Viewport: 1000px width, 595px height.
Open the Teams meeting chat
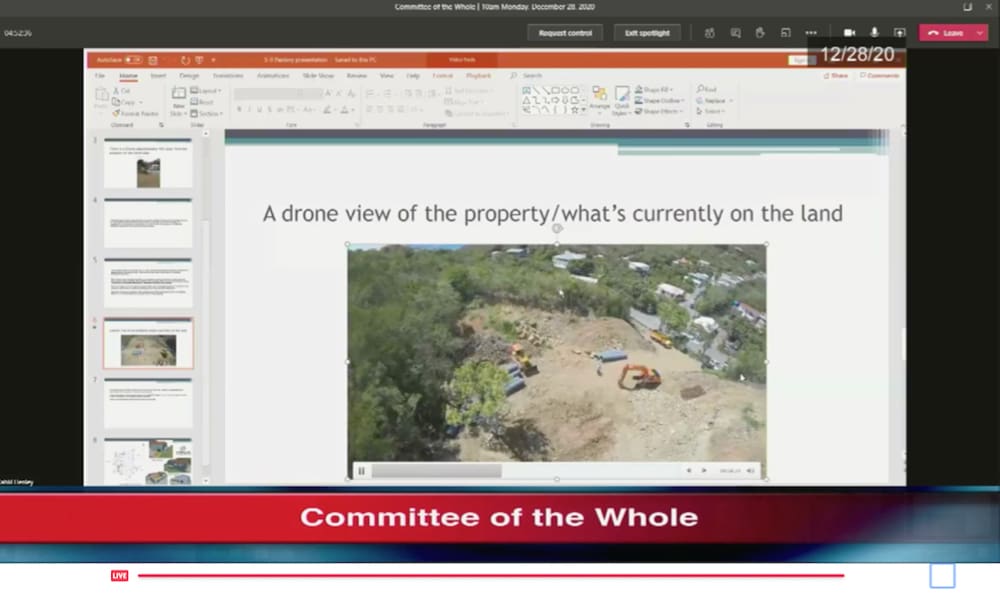tap(735, 33)
